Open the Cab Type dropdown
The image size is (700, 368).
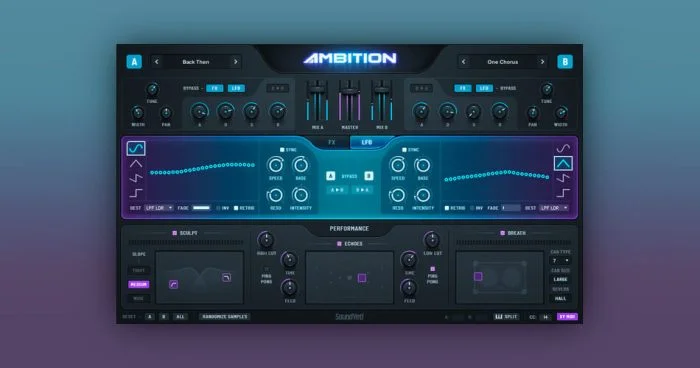tap(560, 261)
